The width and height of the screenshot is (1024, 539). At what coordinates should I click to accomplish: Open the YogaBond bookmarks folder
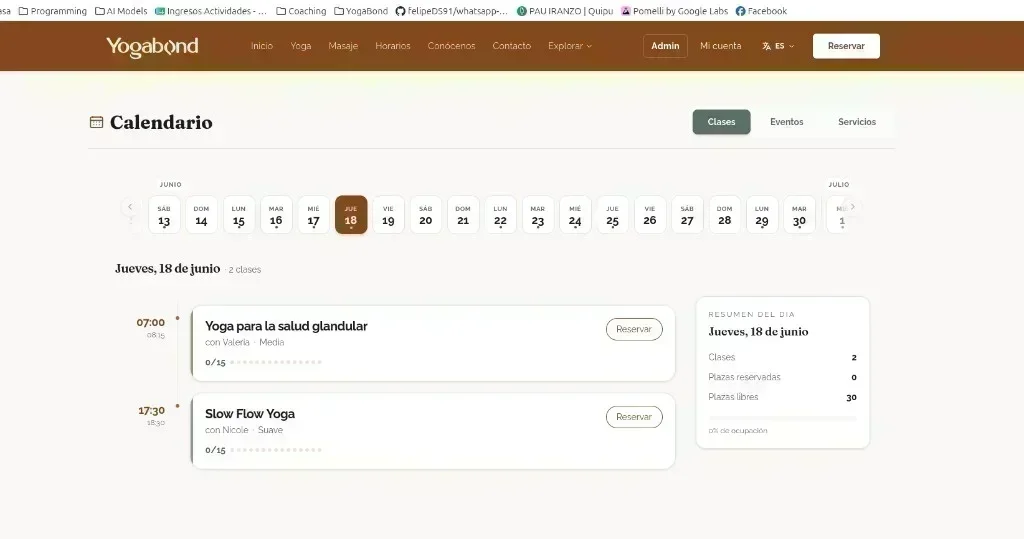(x=360, y=11)
